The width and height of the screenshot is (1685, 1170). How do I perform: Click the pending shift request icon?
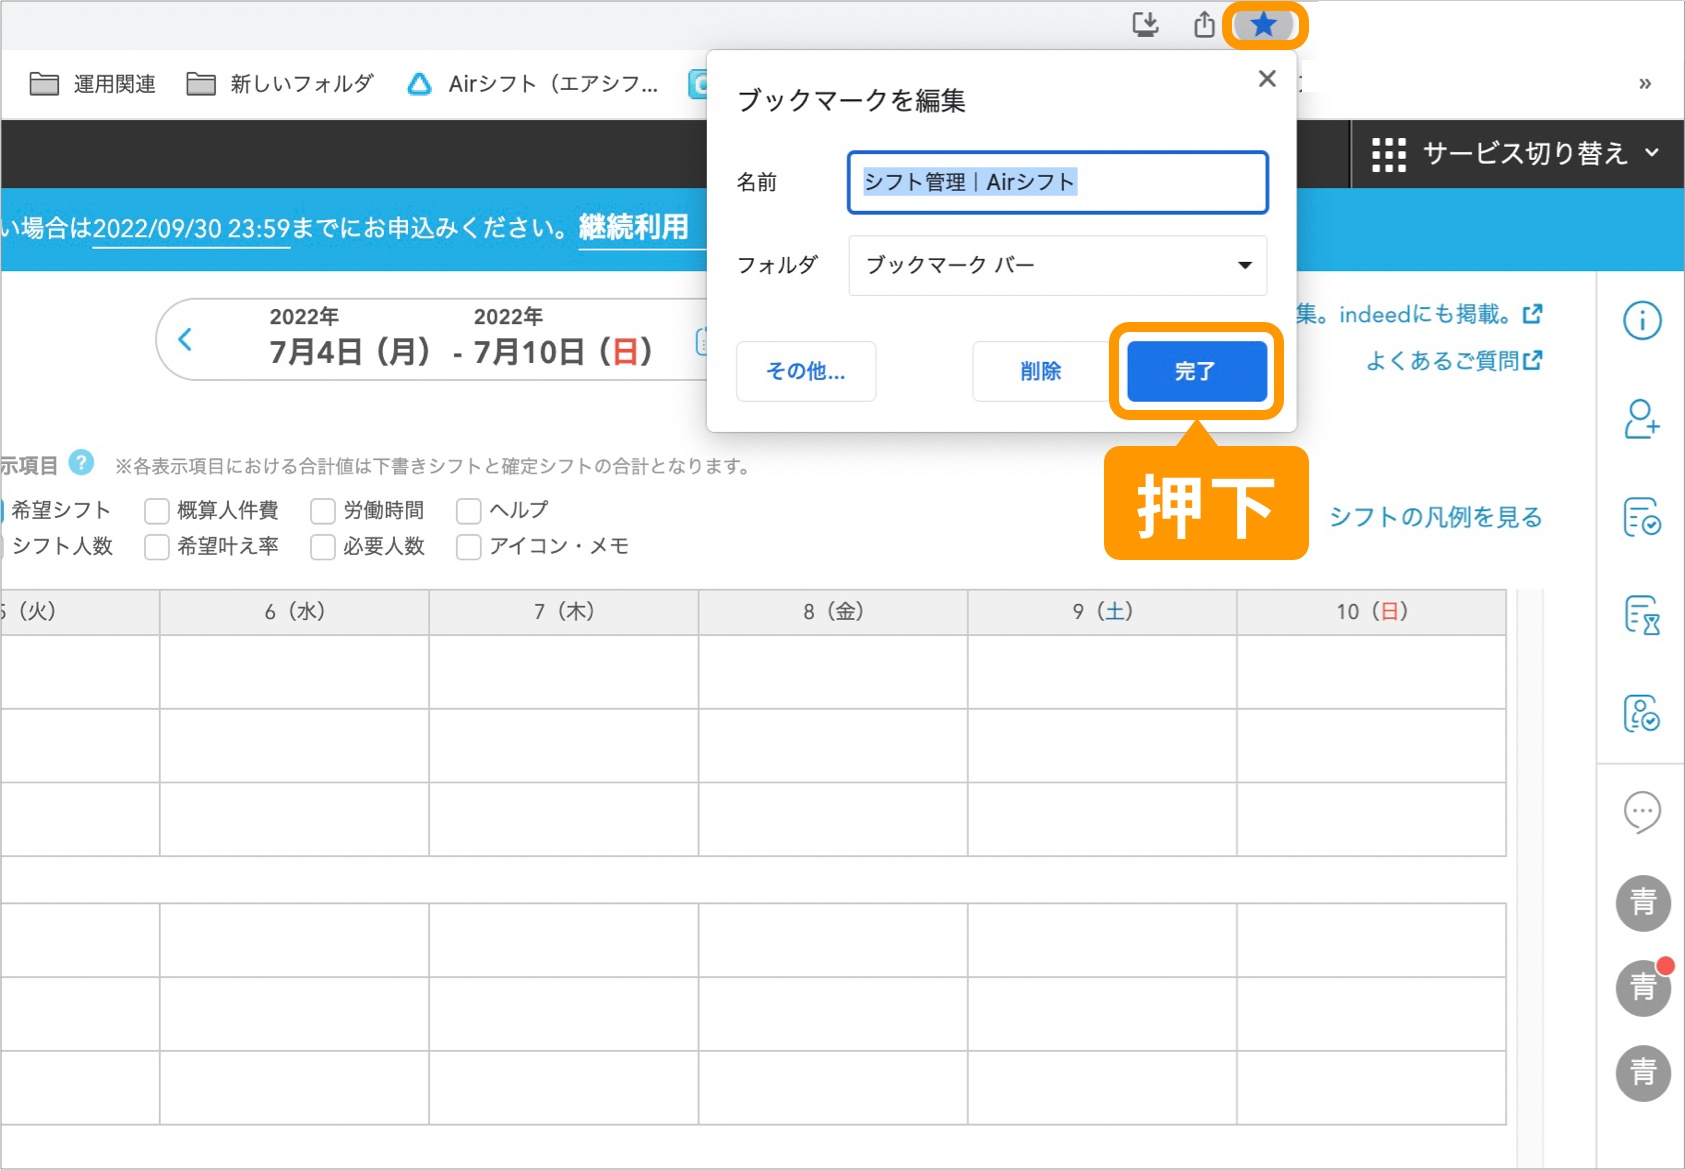pyautogui.click(x=1641, y=616)
